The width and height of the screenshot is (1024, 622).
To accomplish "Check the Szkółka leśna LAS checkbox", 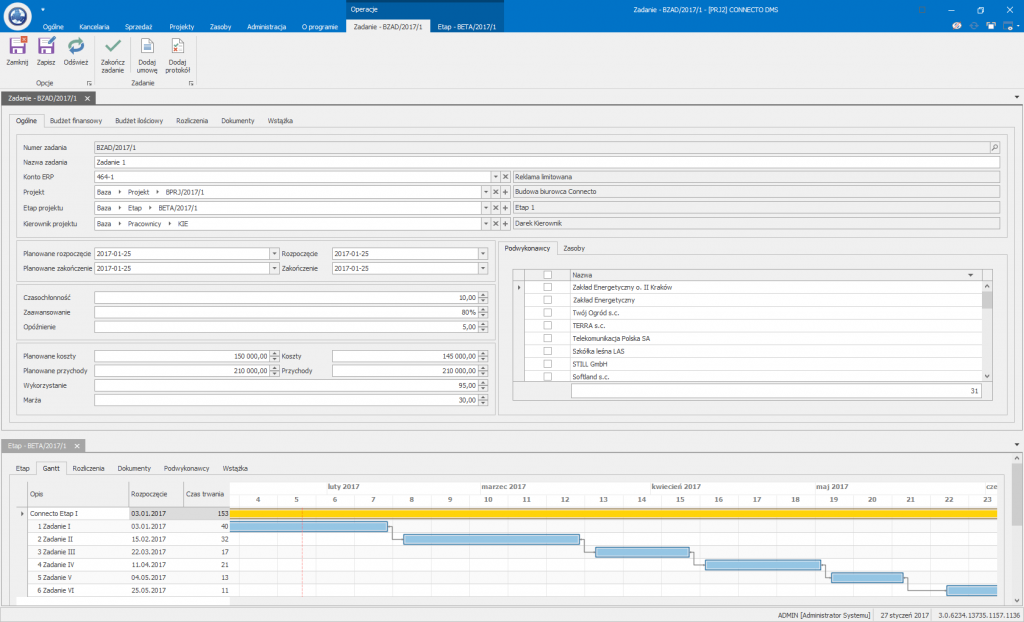I will tap(548, 352).
